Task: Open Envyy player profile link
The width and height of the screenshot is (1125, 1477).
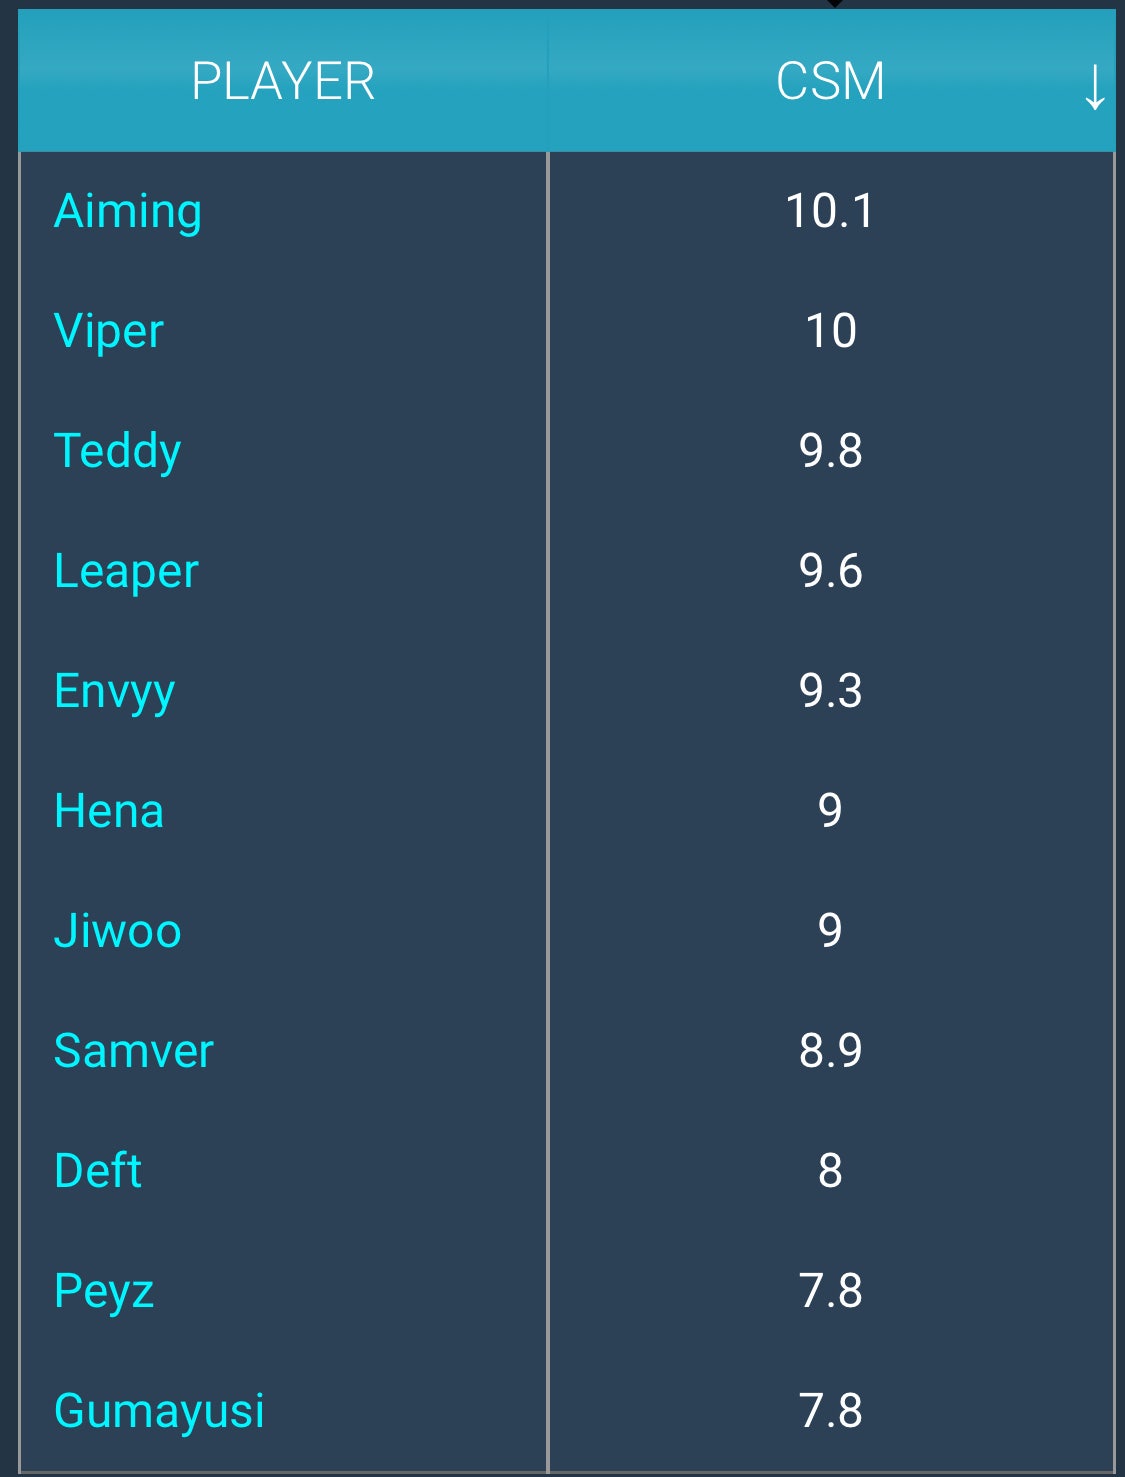Action: point(115,692)
